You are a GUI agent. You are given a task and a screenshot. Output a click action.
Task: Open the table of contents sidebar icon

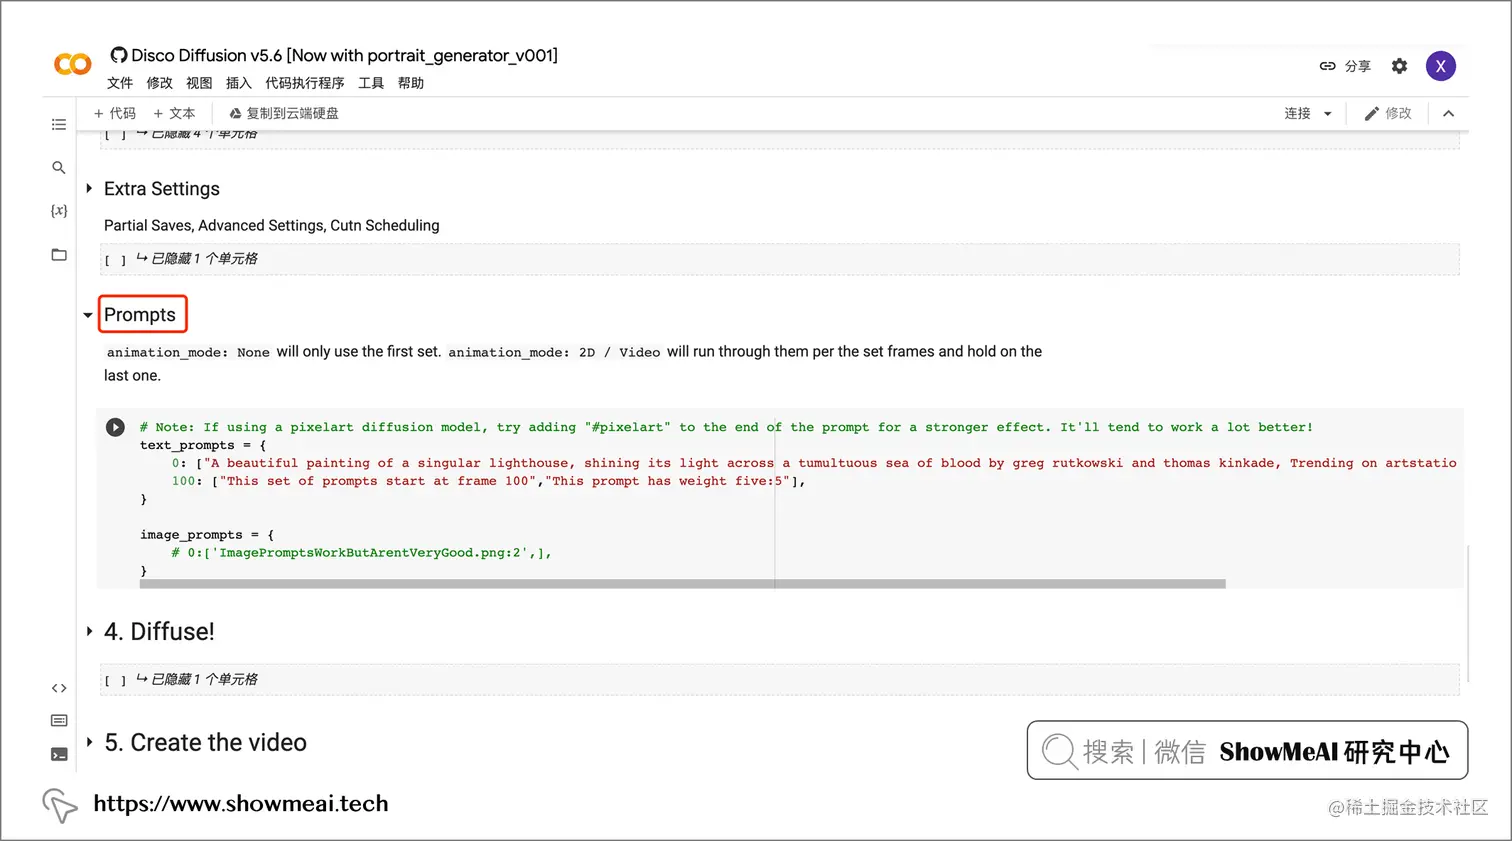tap(59, 125)
